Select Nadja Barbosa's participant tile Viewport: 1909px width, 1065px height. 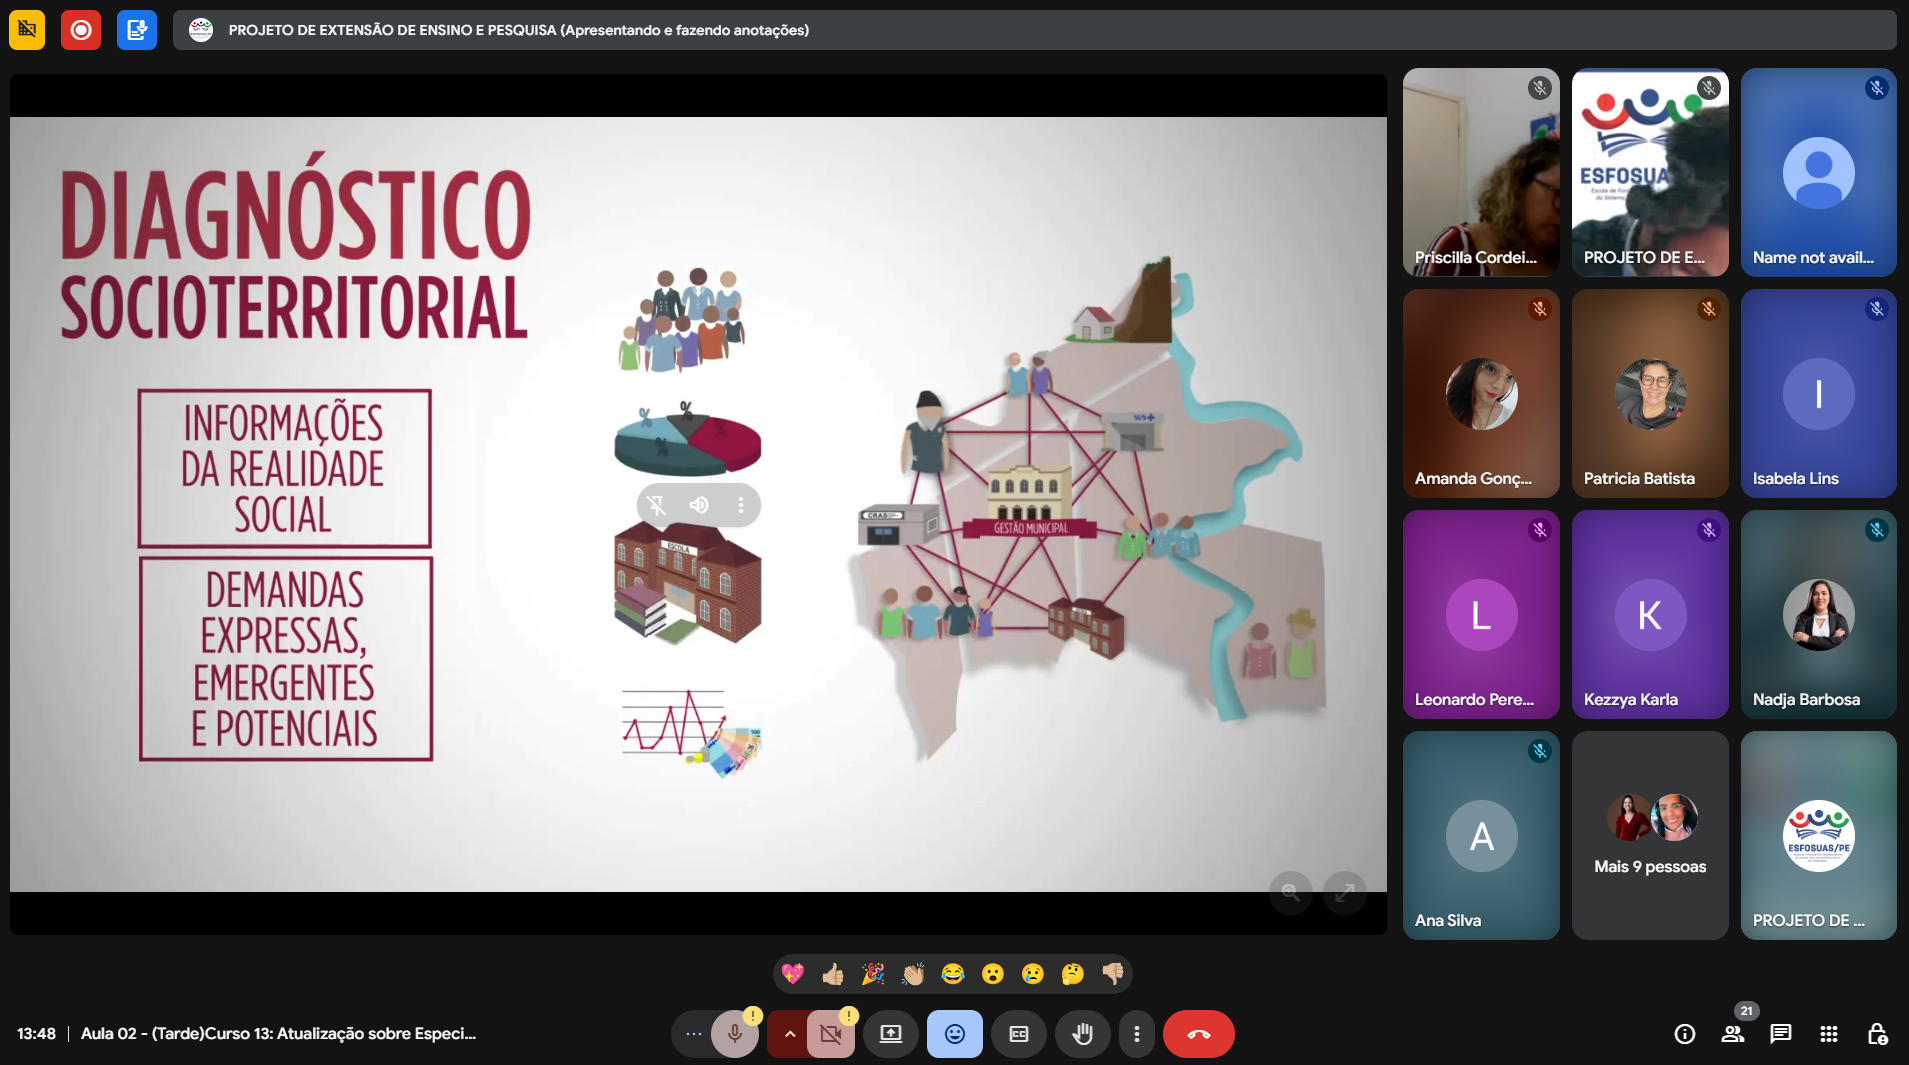[1818, 614]
